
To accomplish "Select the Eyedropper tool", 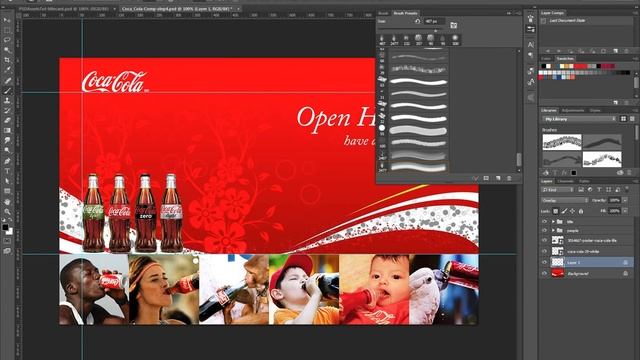I will (x=7, y=70).
